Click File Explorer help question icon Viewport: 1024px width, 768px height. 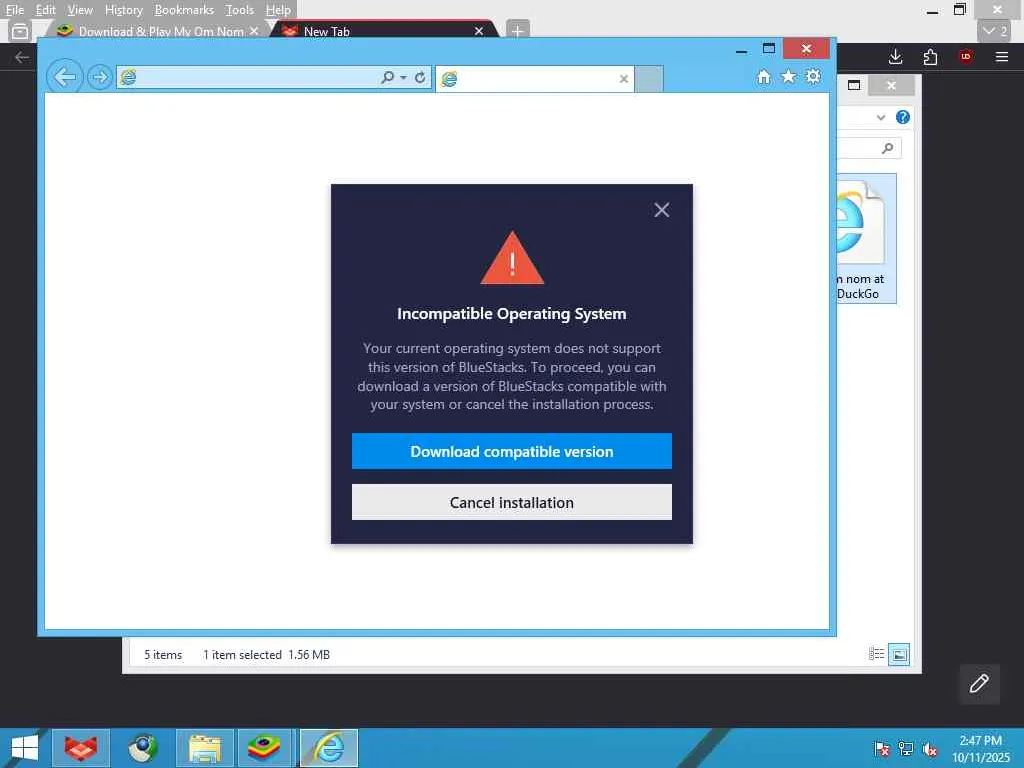click(x=903, y=117)
